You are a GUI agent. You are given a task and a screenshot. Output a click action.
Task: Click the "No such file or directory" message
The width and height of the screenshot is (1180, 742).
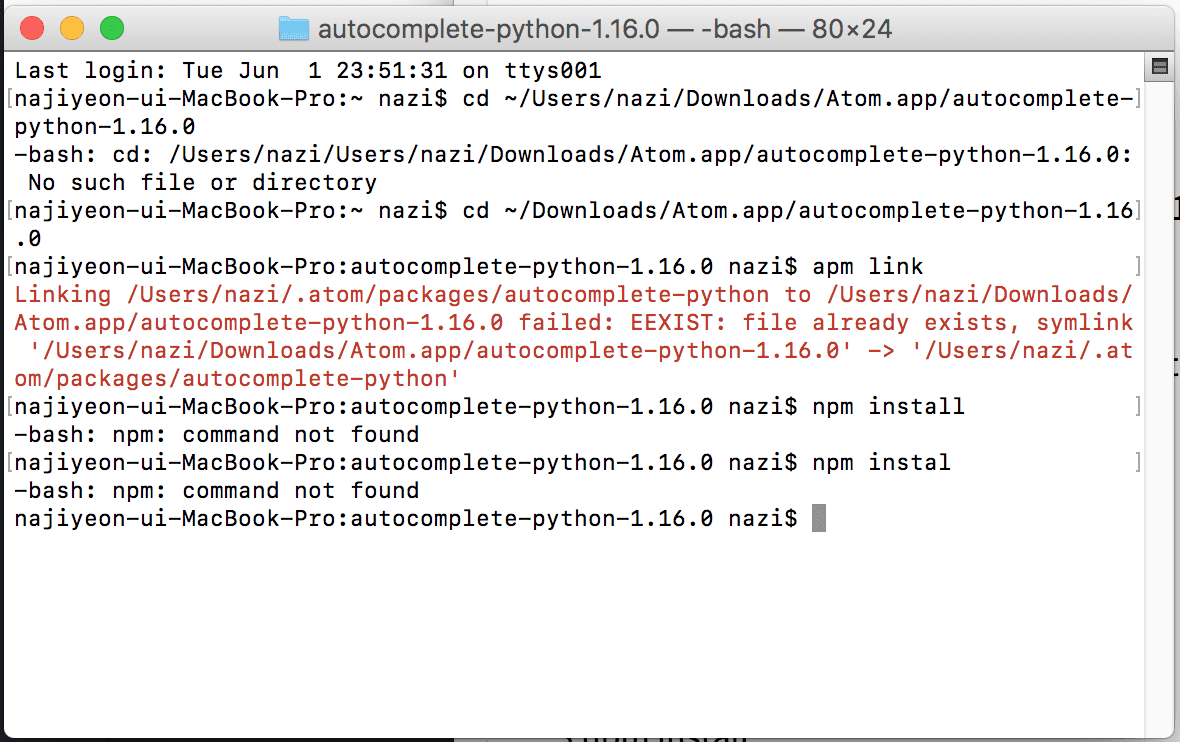tap(202, 183)
